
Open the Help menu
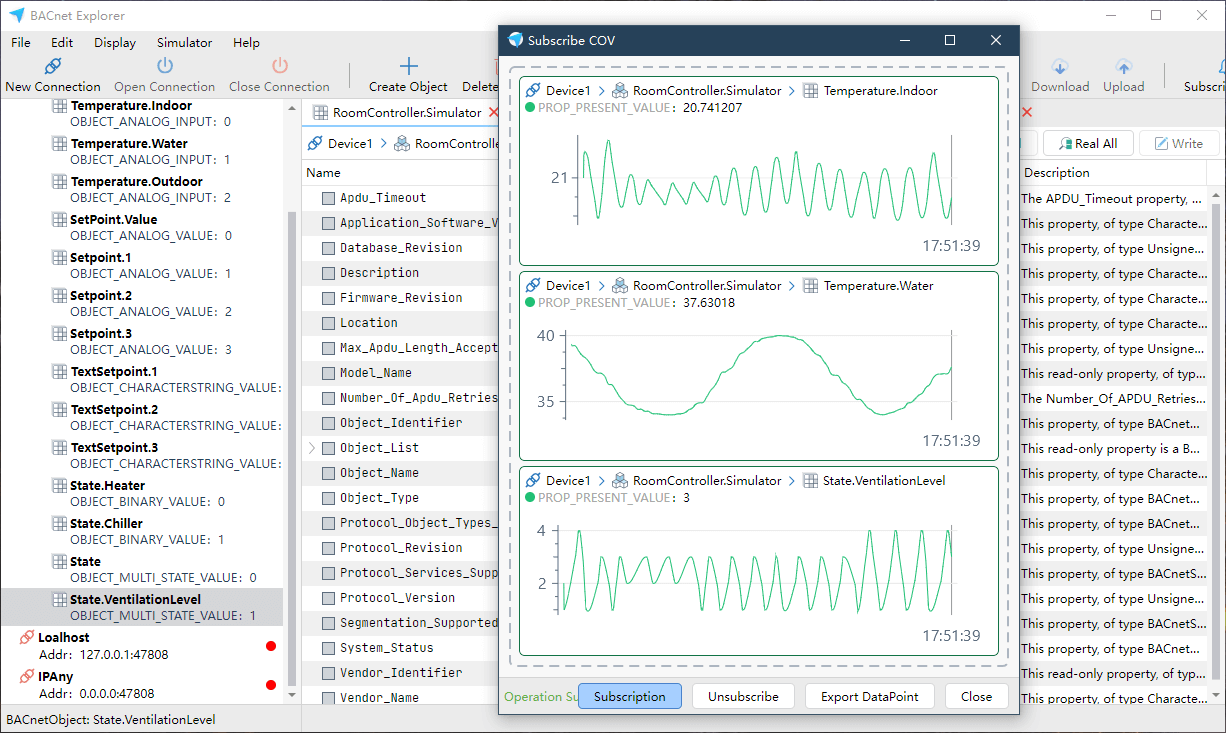[246, 43]
